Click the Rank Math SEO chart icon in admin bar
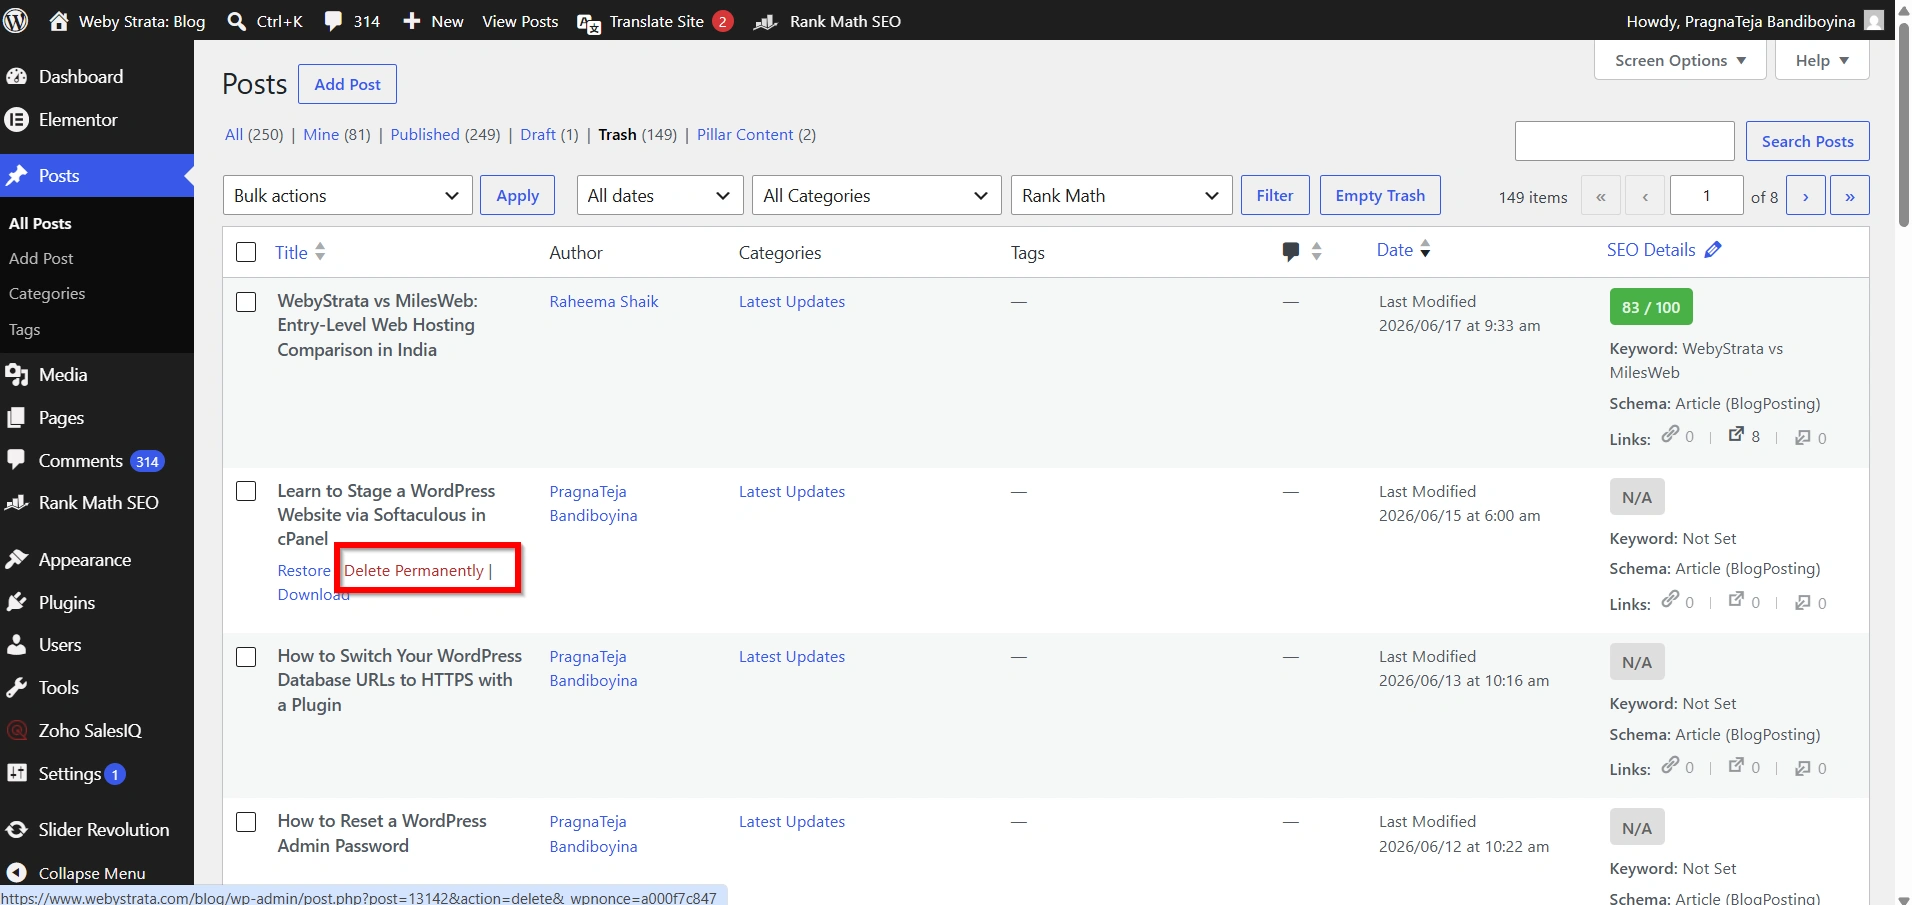This screenshot has width=1912, height=905. pyautogui.click(x=766, y=22)
